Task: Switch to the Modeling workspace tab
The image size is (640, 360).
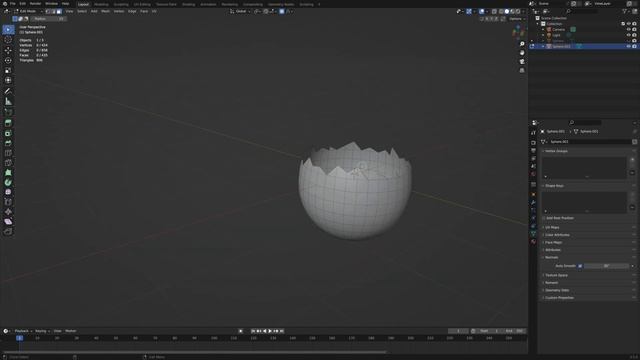Action: click(x=101, y=4)
